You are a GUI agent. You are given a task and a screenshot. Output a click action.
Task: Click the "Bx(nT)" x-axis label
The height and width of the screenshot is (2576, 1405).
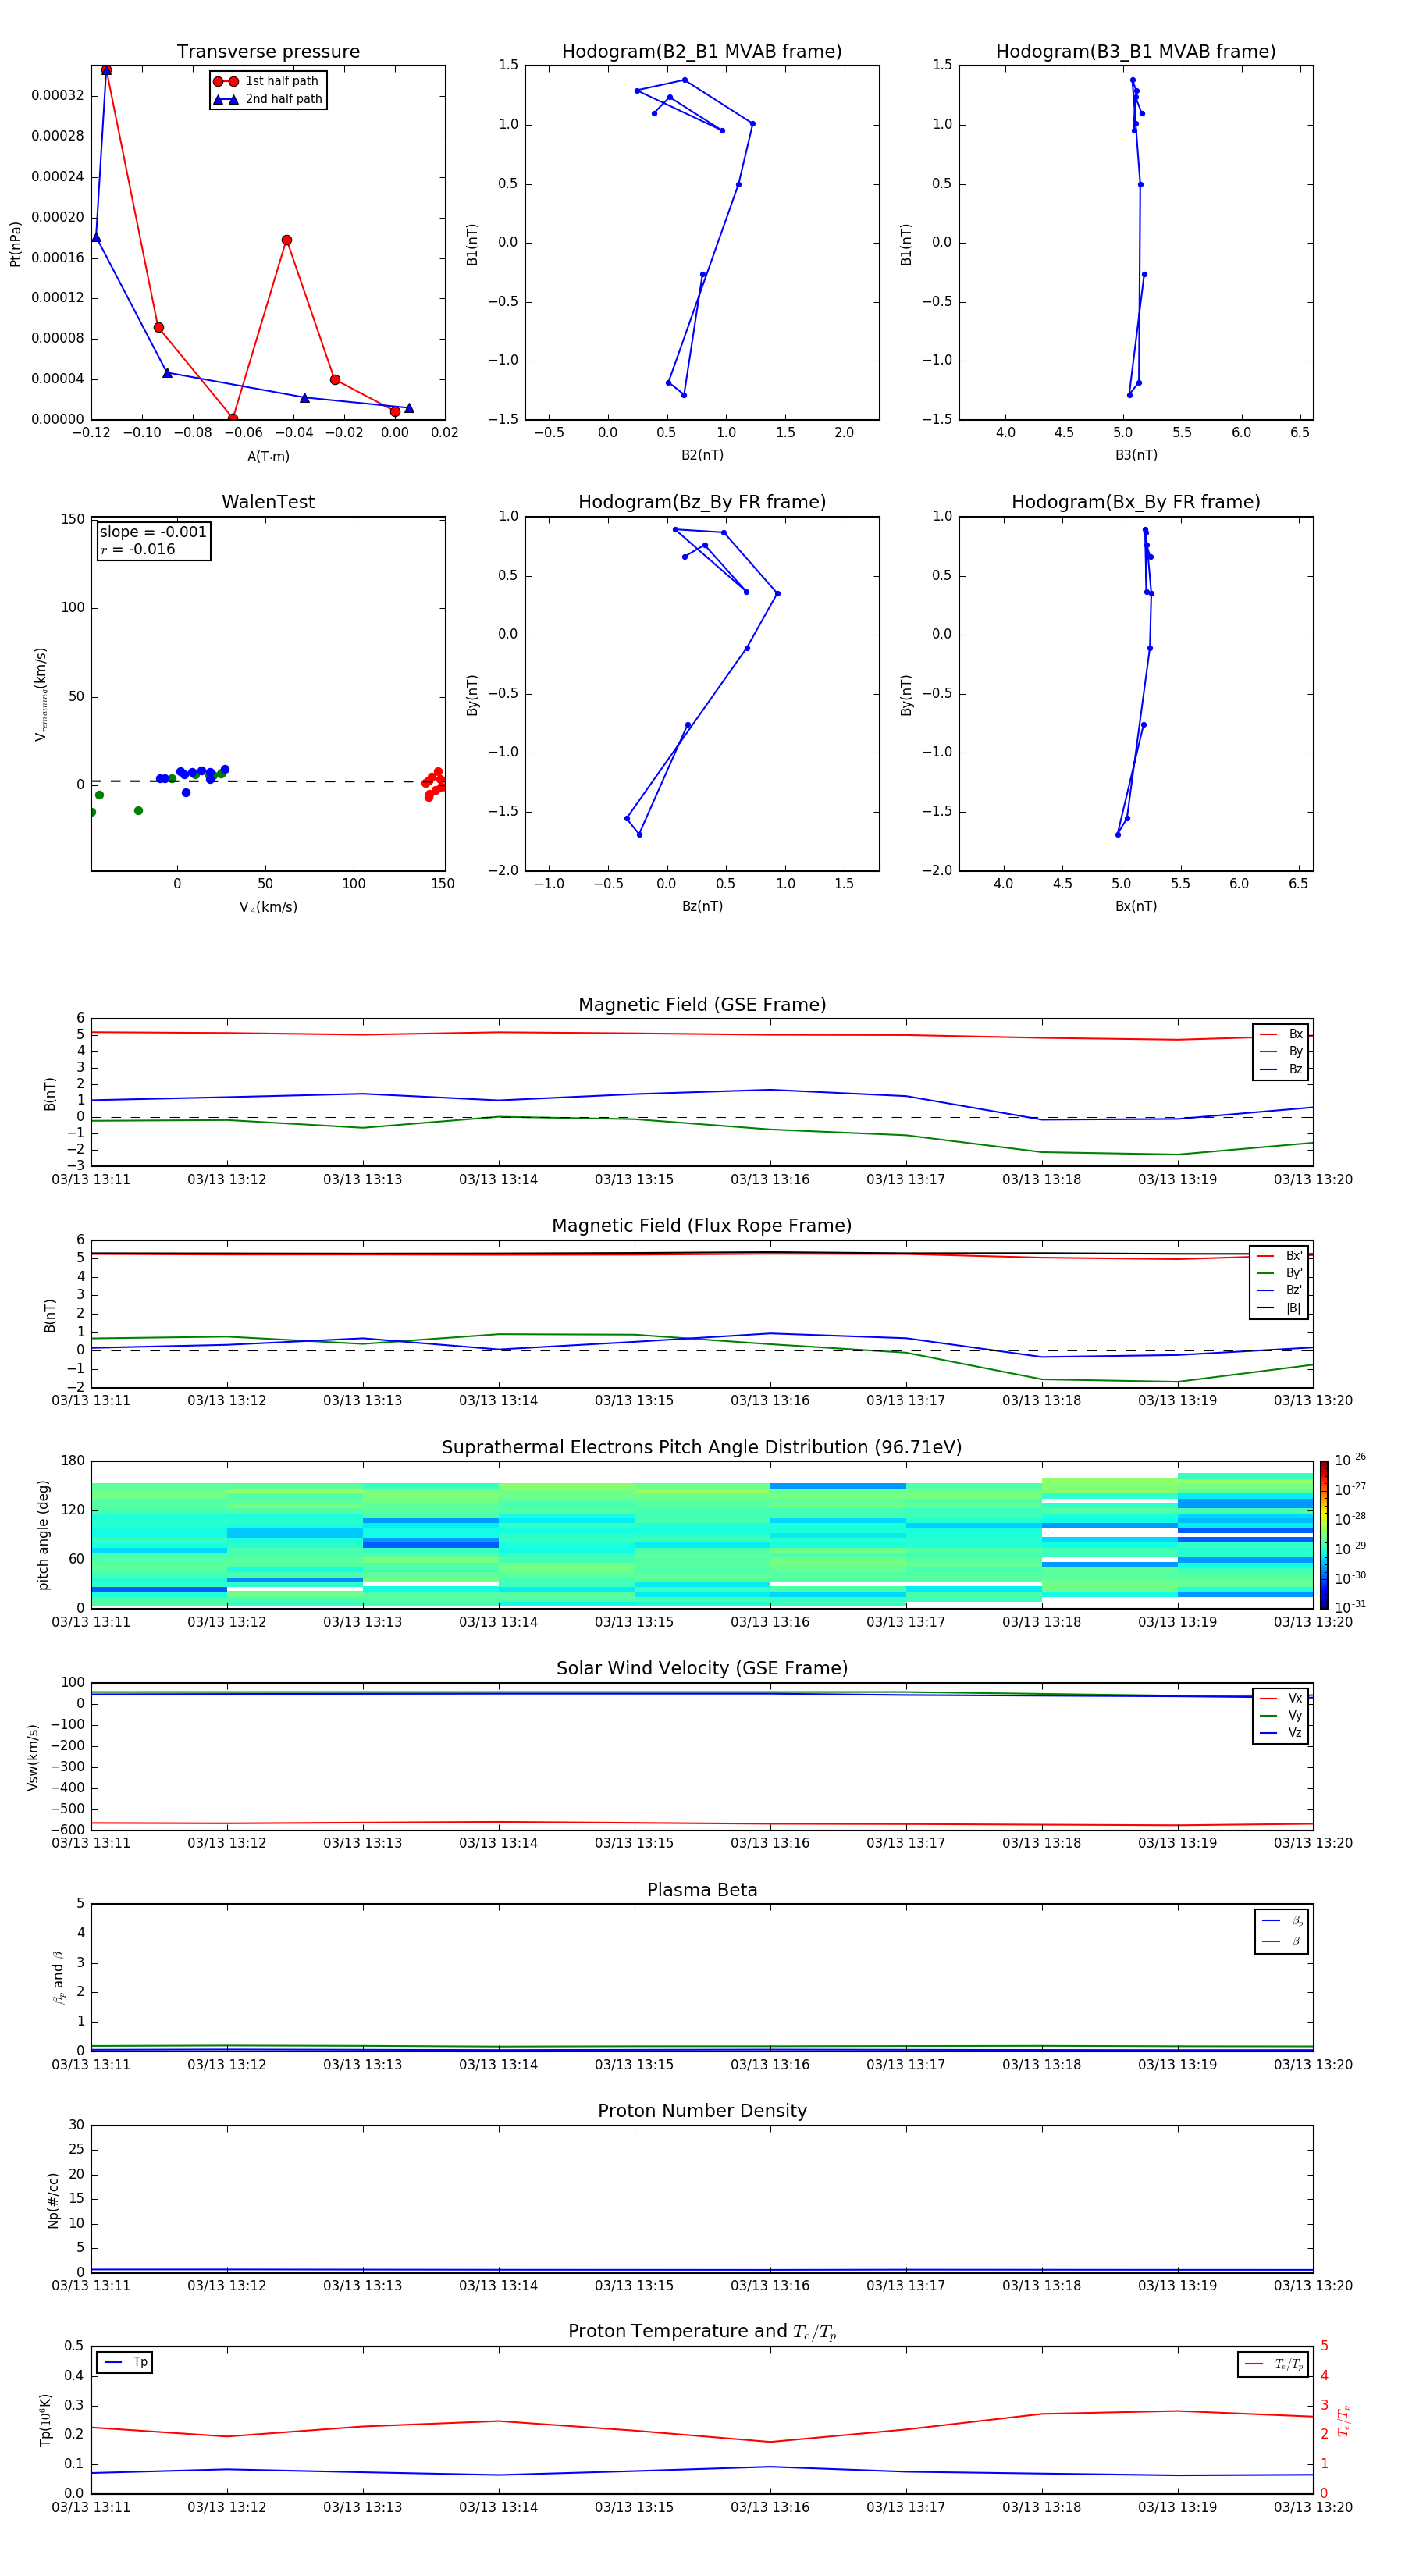coord(1136,906)
